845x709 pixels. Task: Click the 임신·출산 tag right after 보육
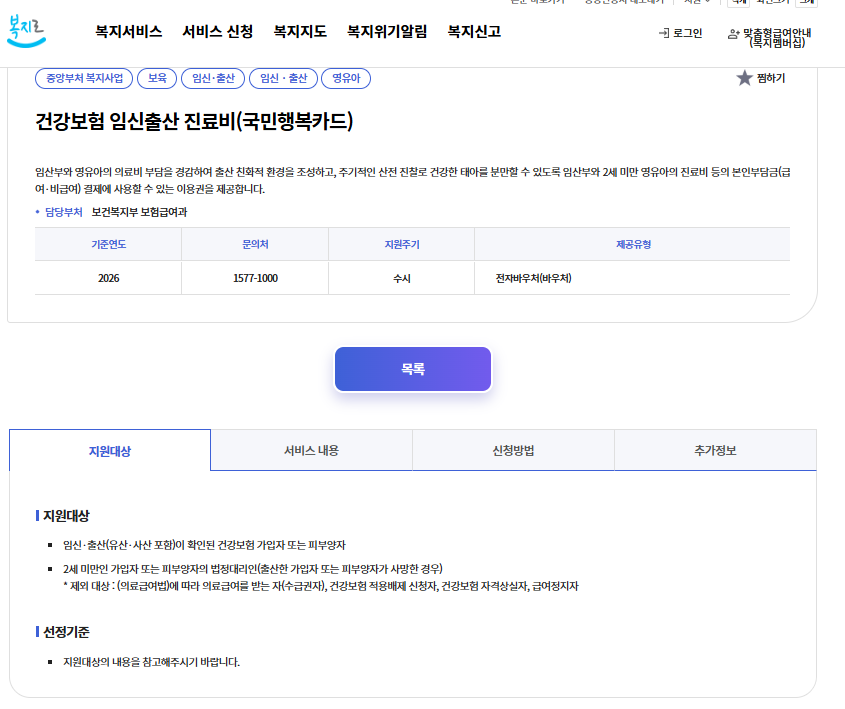(x=213, y=78)
